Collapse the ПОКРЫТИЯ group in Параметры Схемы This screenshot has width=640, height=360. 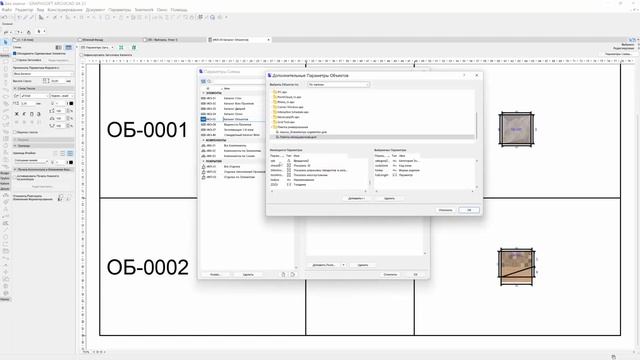(203, 161)
